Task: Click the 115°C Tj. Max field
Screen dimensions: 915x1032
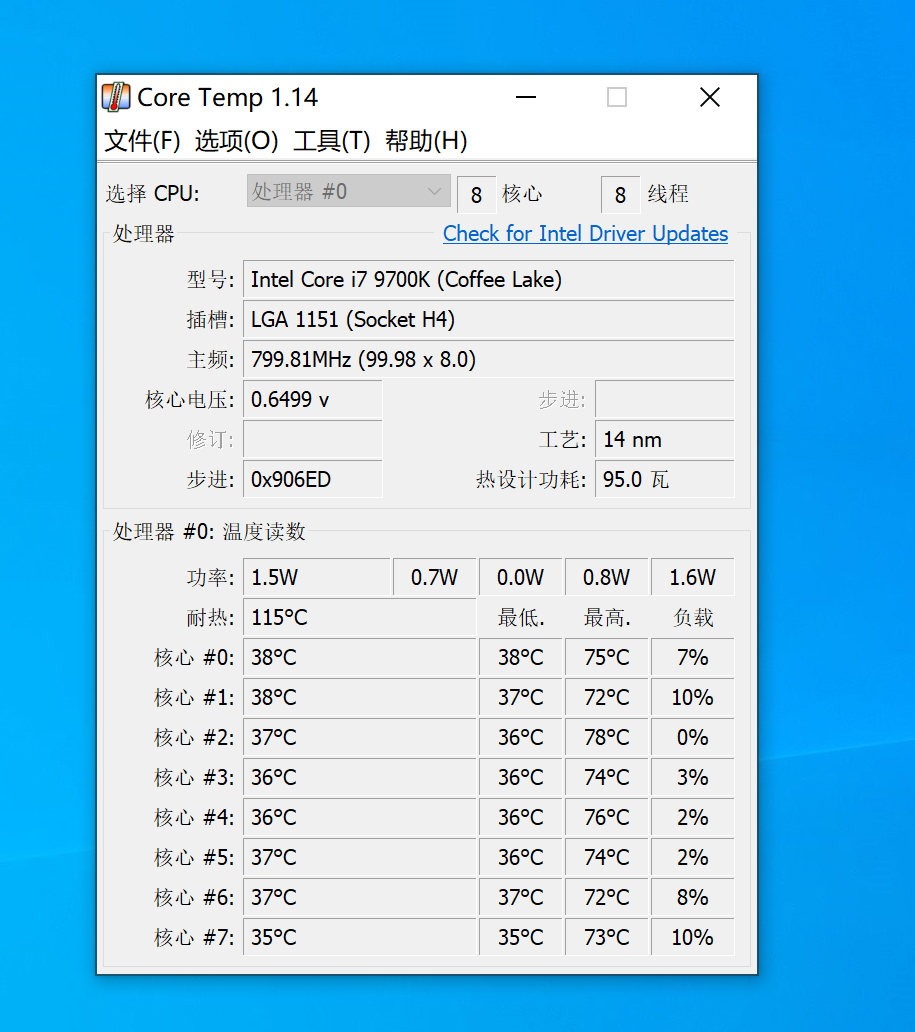Action: [x=359, y=617]
